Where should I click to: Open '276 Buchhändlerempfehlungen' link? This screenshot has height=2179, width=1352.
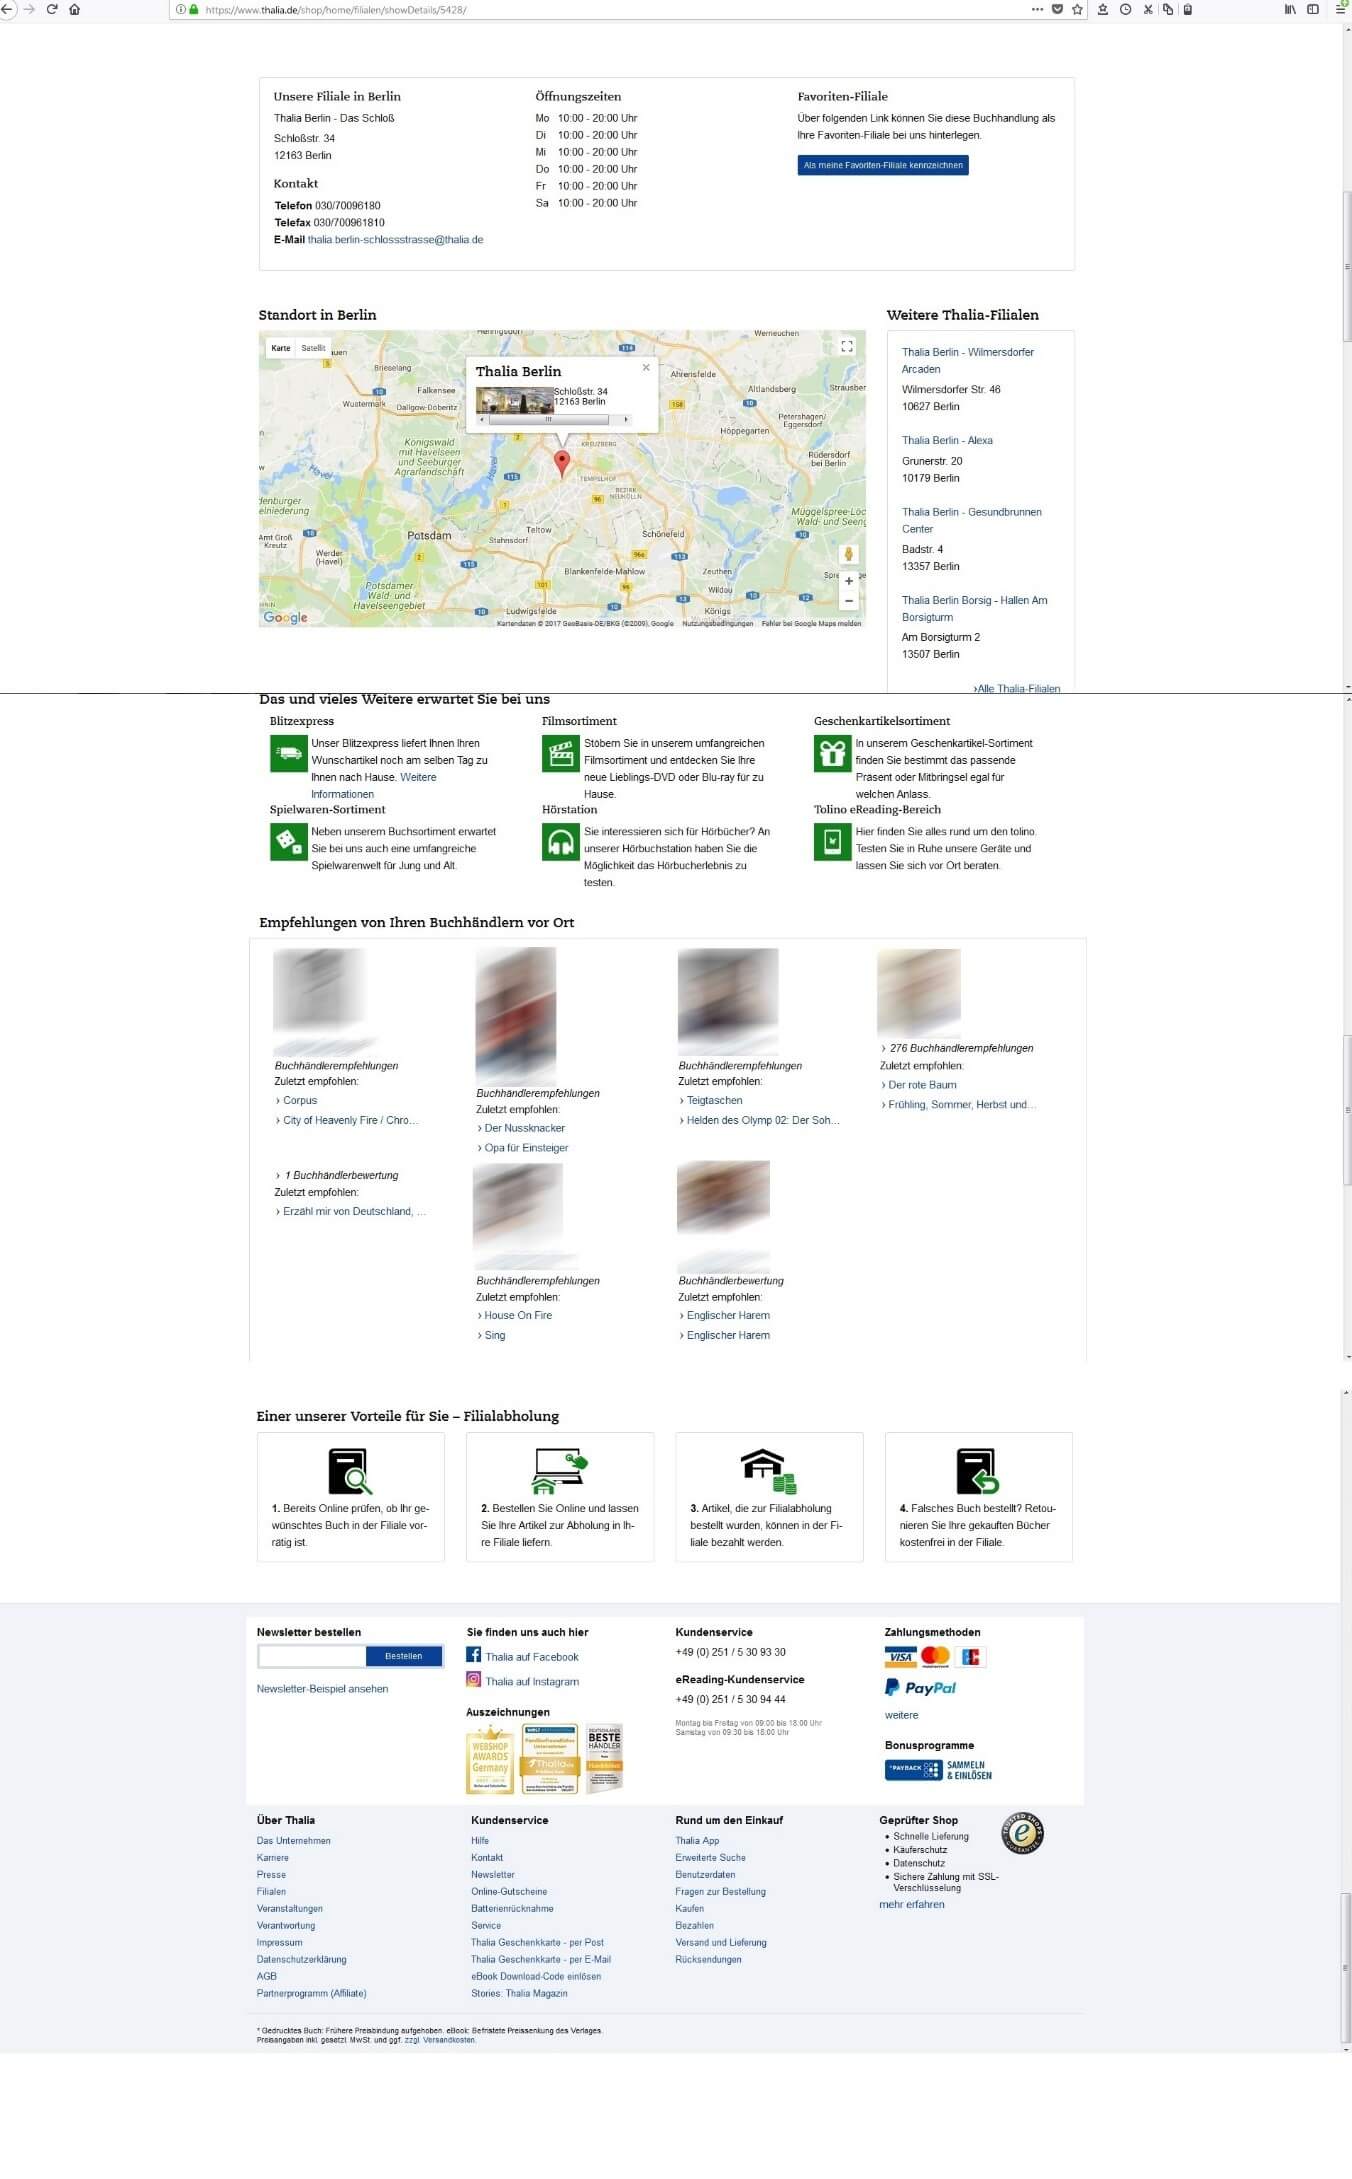pyautogui.click(x=961, y=1048)
